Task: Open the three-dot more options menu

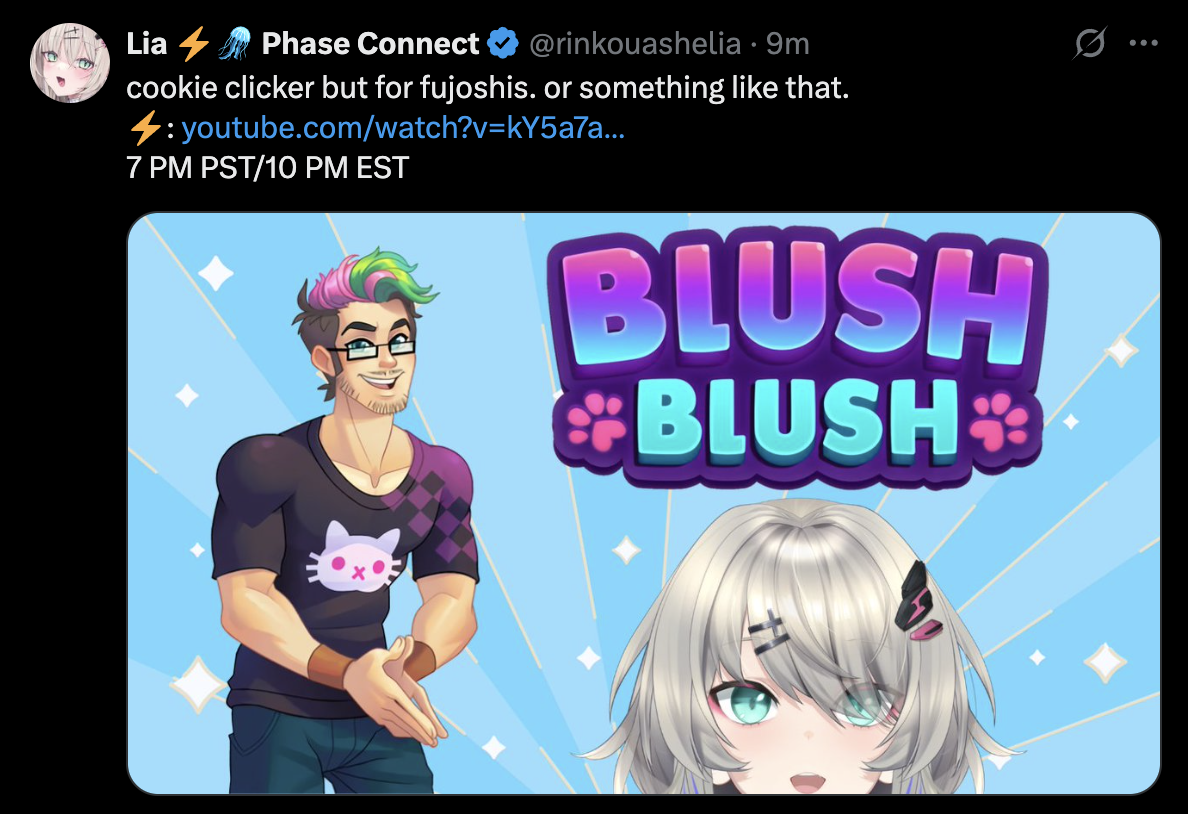Action: [1143, 43]
